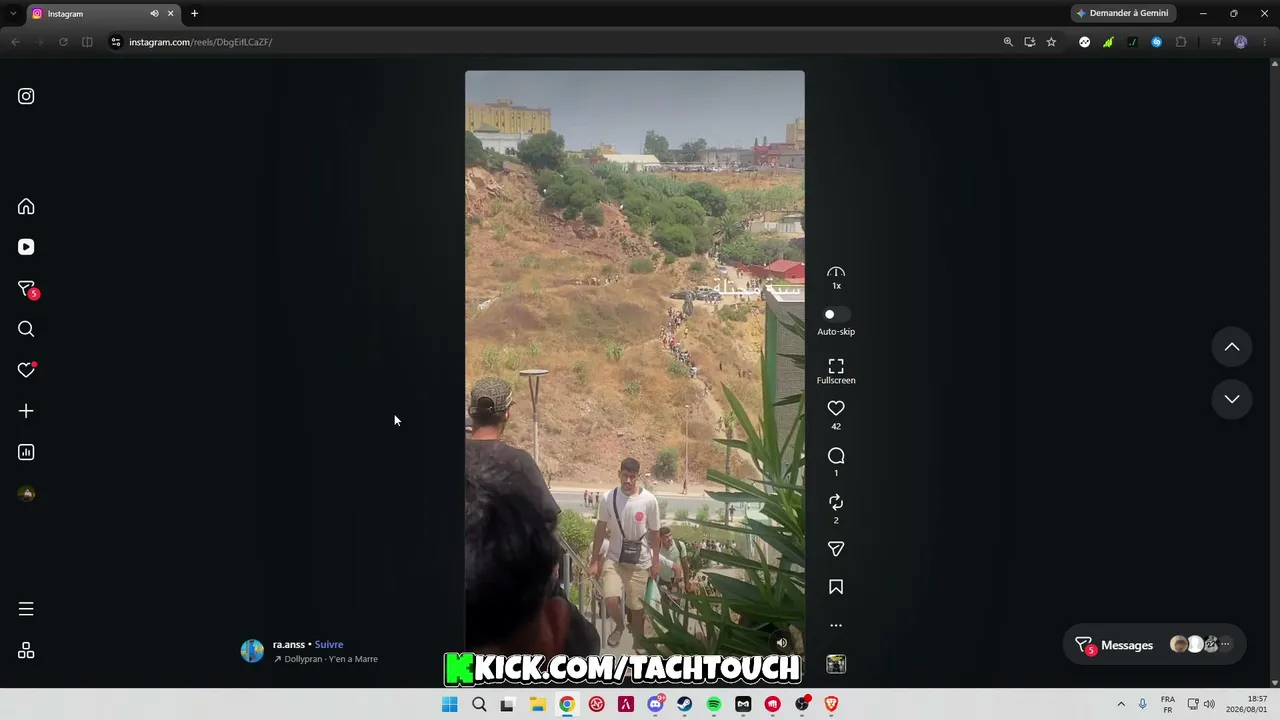Image resolution: width=1280 pixels, height=720 pixels.
Task: Go to the previous reel
Action: coord(1232,347)
